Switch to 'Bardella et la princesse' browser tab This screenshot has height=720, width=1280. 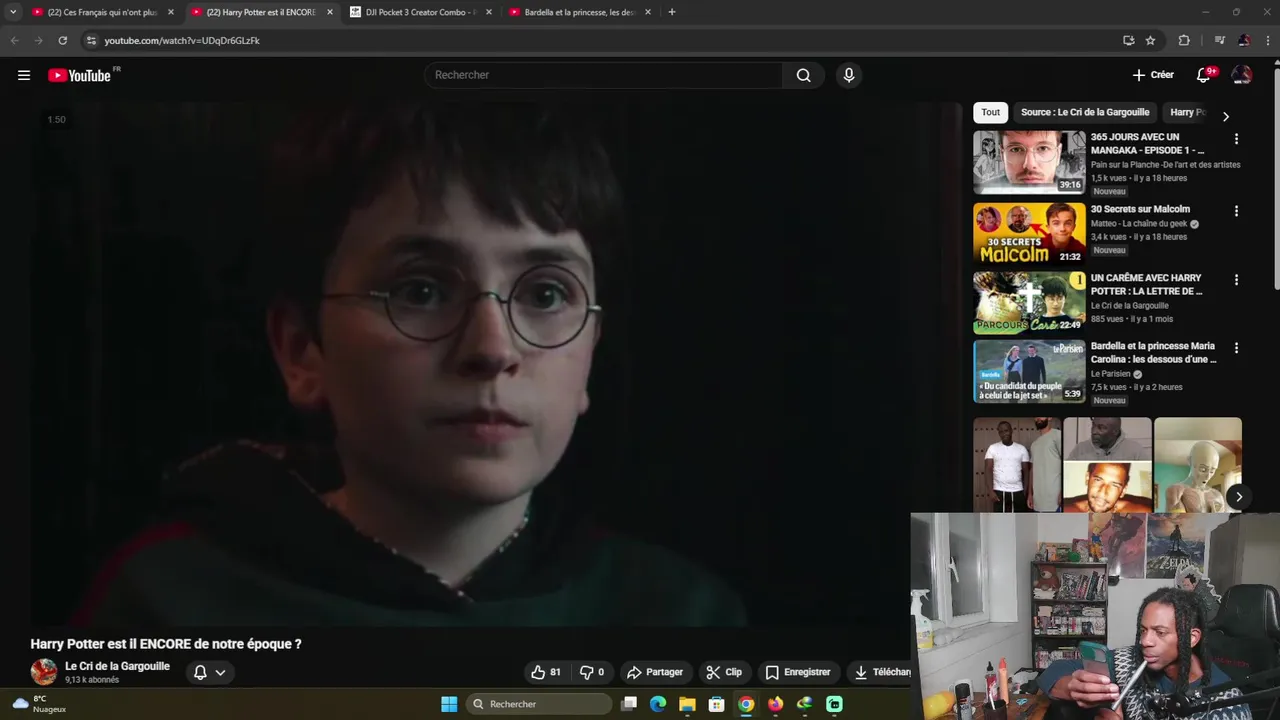(x=580, y=12)
